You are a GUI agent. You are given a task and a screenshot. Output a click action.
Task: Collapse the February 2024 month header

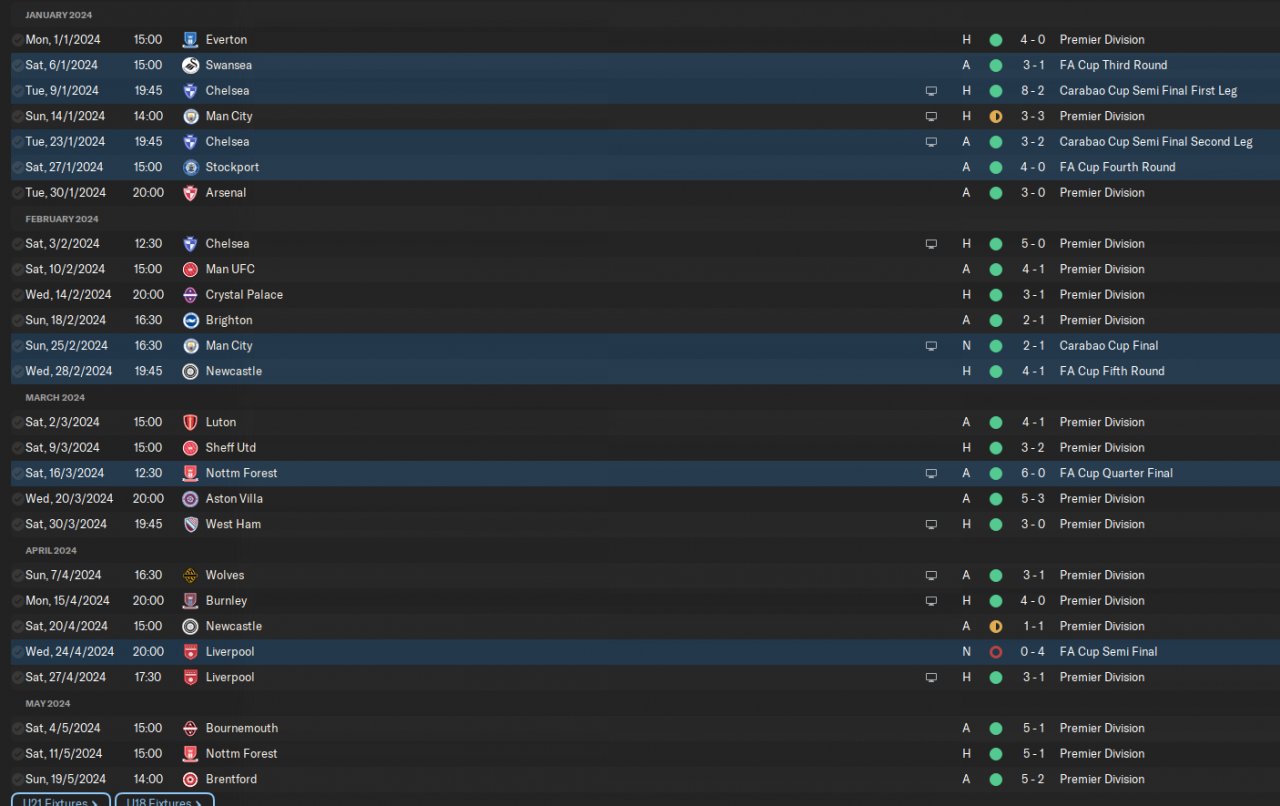coord(62,219)
